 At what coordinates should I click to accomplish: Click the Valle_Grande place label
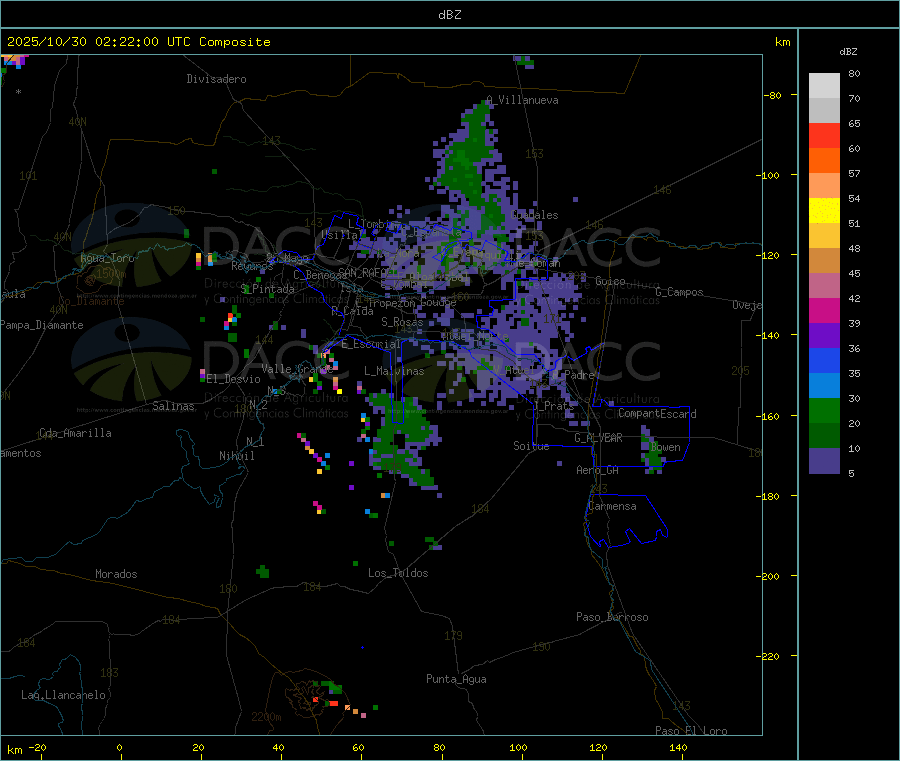297,369
